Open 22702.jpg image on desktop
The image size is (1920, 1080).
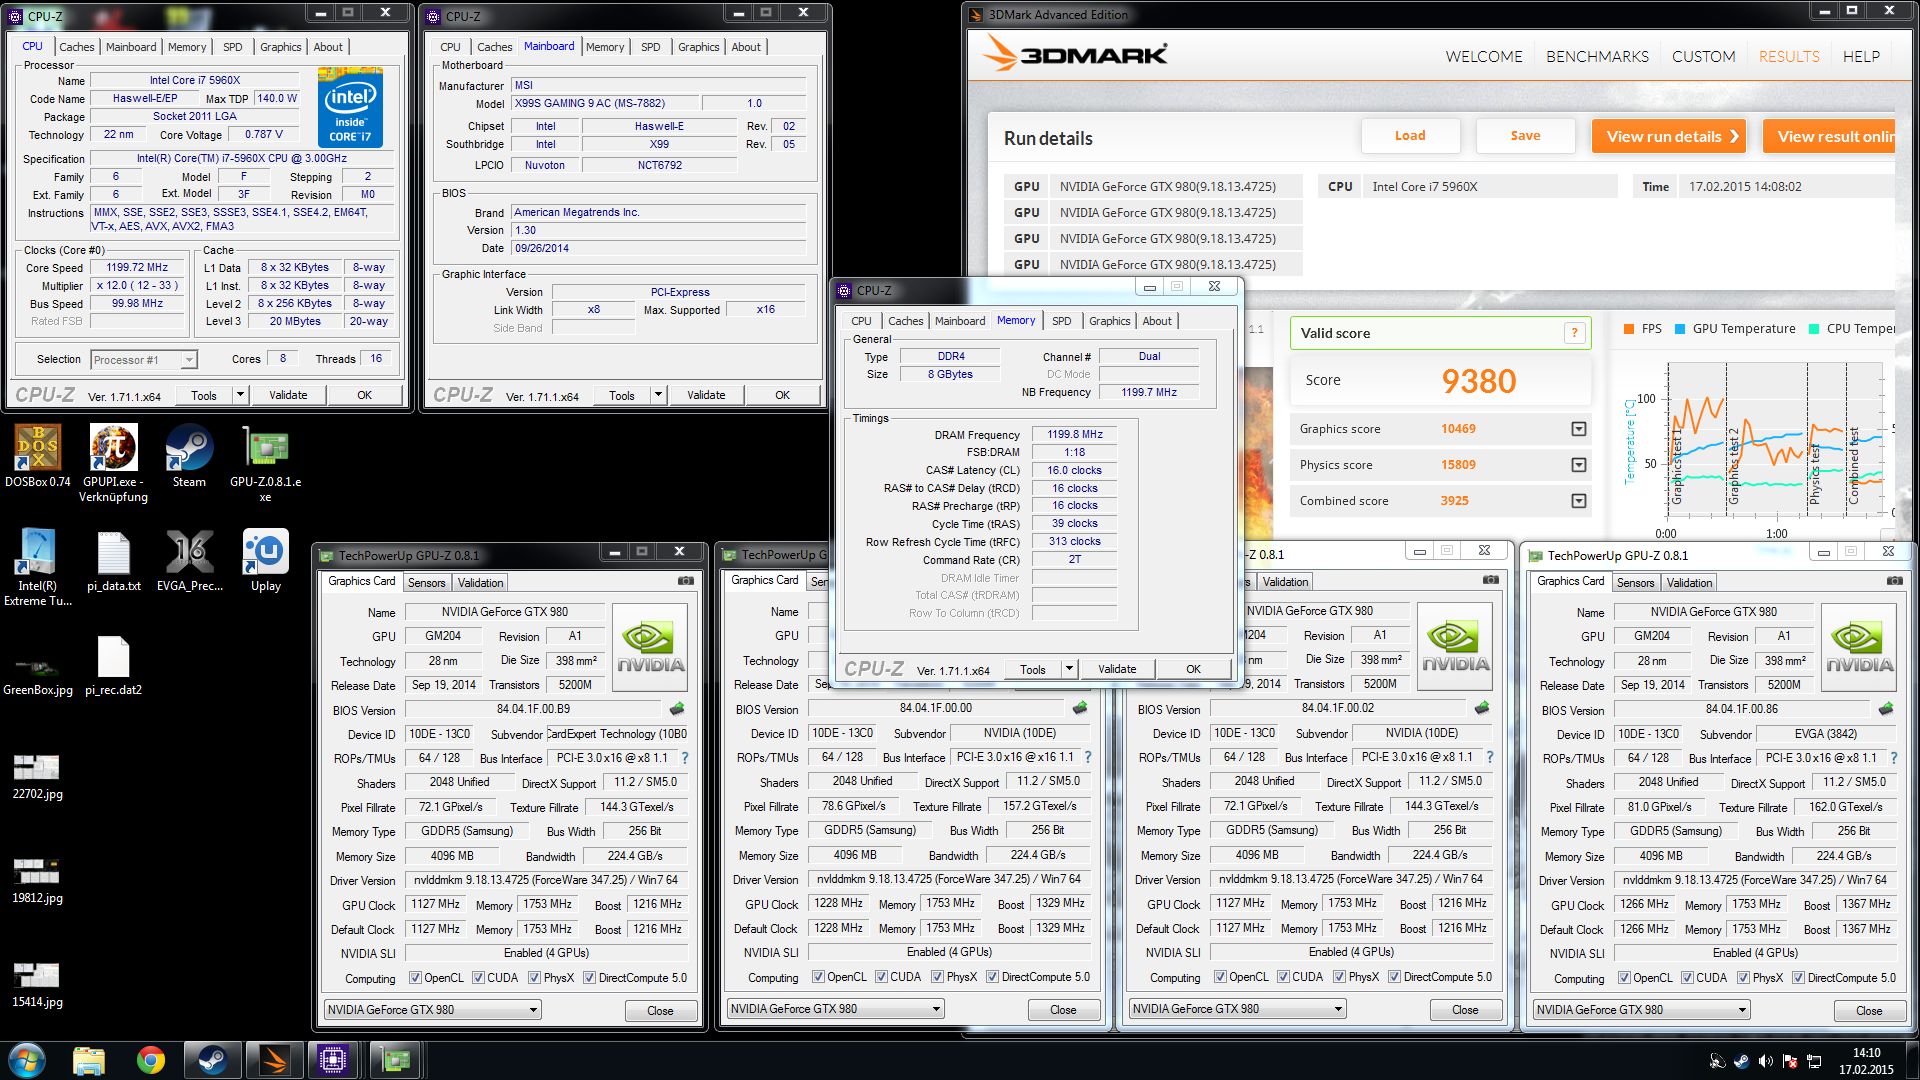[37, 775]
